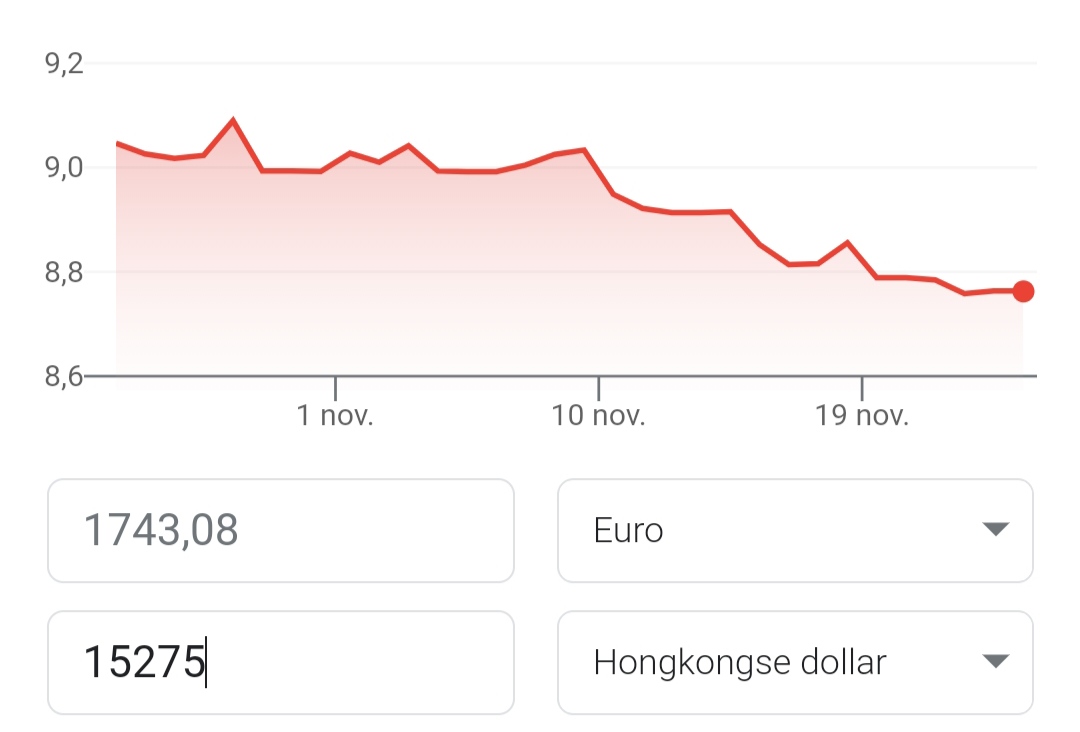Open the Hongkongse dollar currency dropdown
Image resolution: width=1080 pixels, height=732 pixels.
point(794,662)
